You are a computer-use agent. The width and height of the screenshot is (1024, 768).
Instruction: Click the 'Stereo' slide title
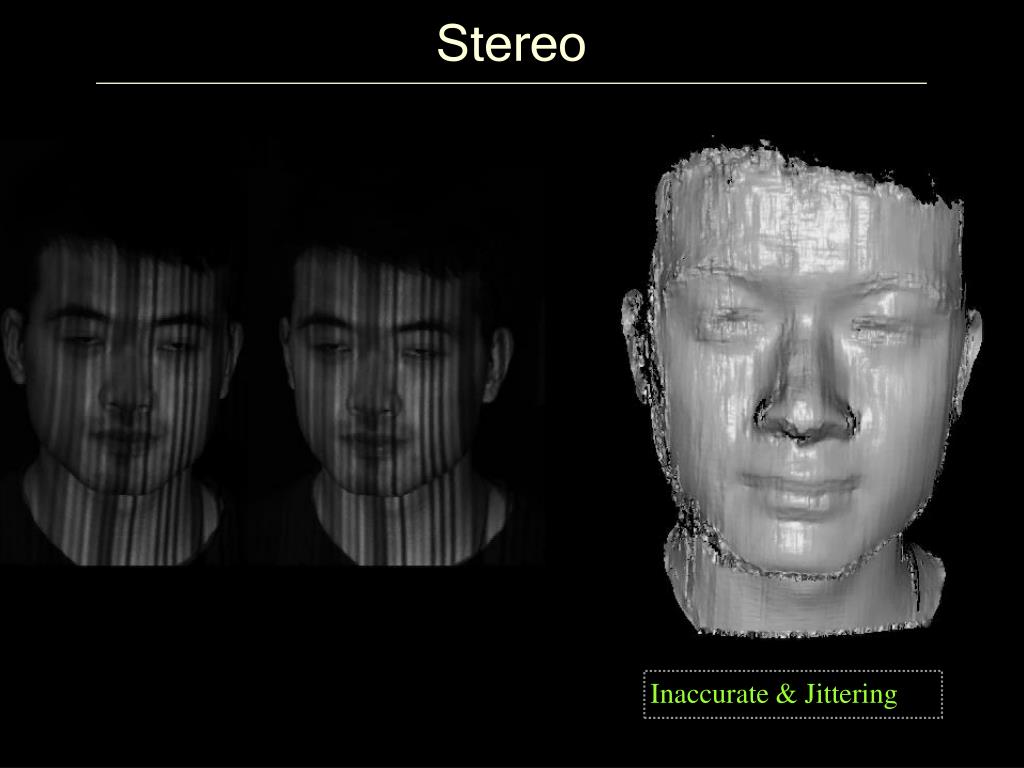(x=511, y=44)
